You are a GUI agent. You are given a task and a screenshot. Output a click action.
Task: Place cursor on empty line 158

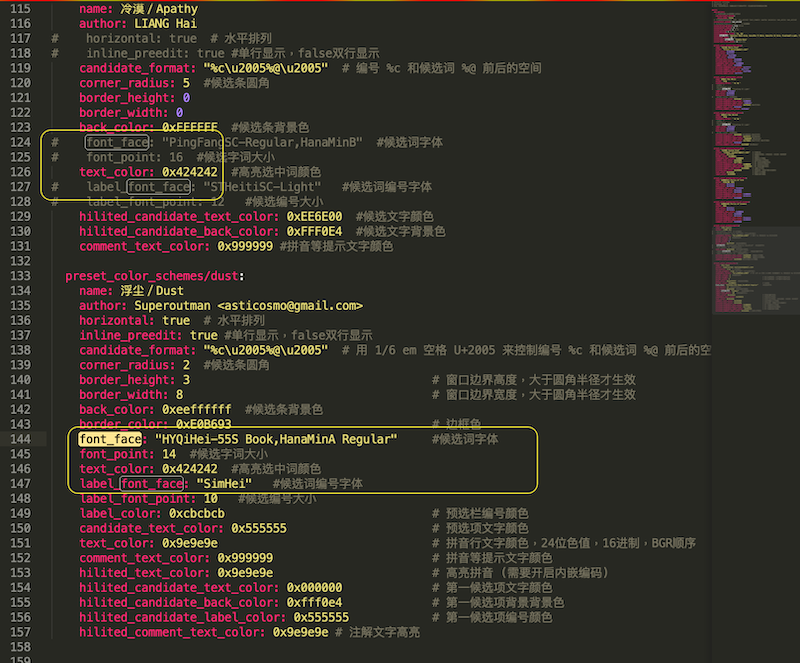pyautogui.click(x=300, y=647)
